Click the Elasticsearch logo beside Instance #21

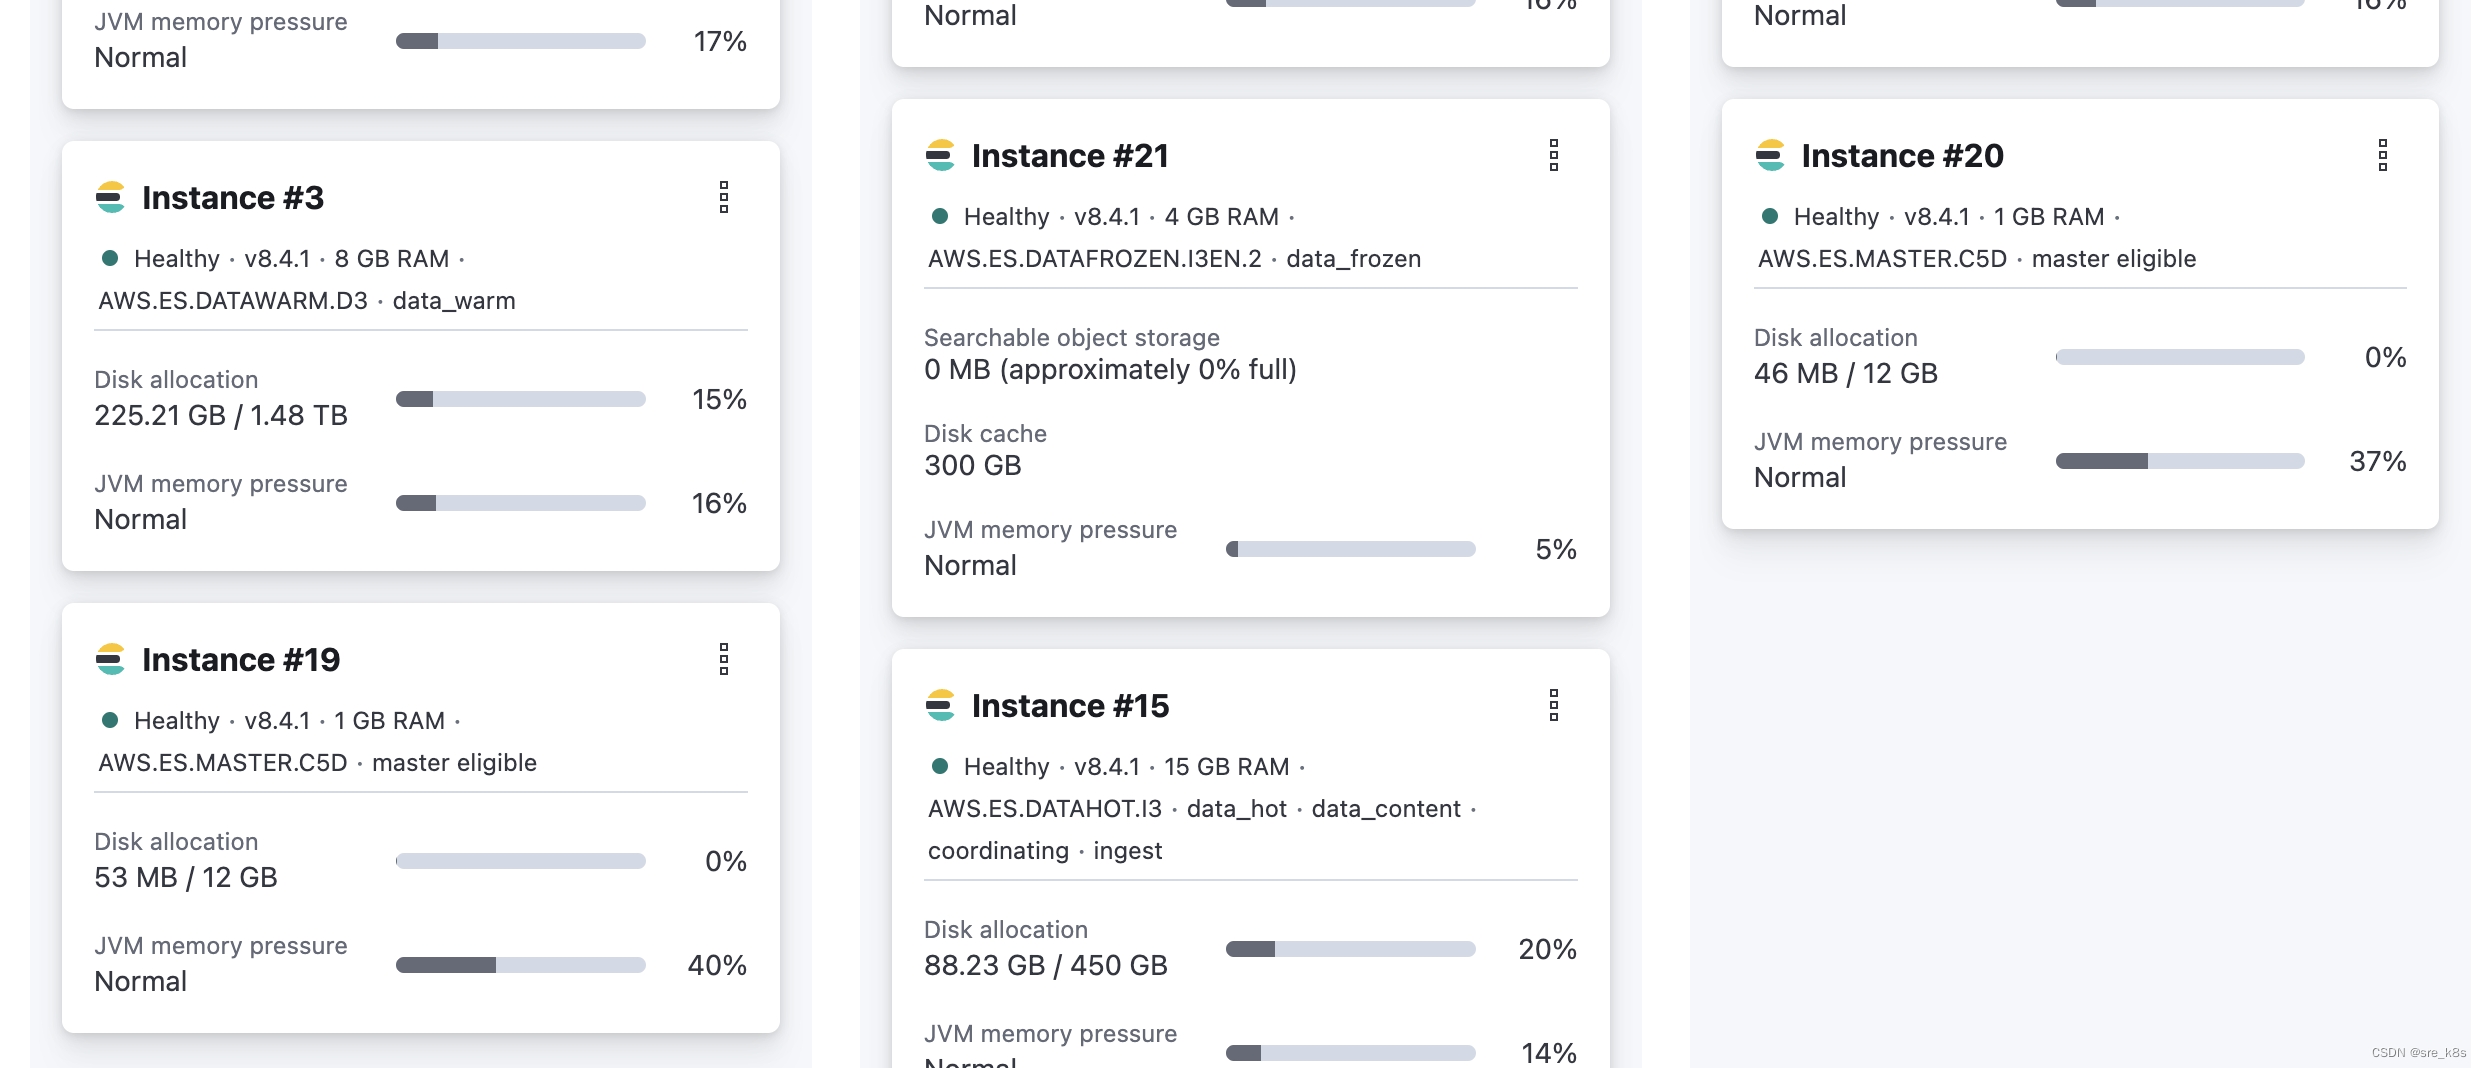[x=940, y=156]
